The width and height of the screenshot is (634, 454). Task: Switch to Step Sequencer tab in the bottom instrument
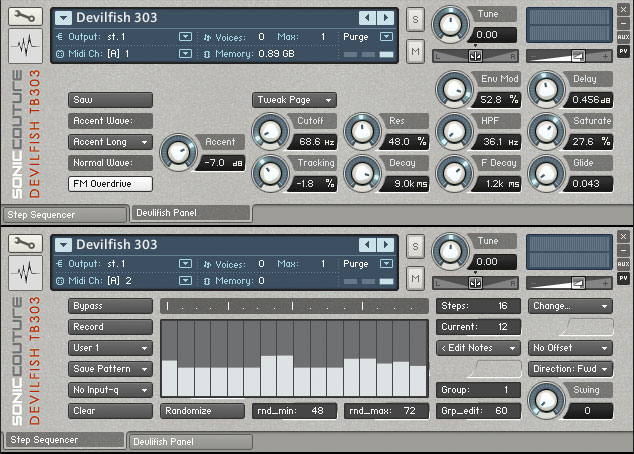pos(65,439)
